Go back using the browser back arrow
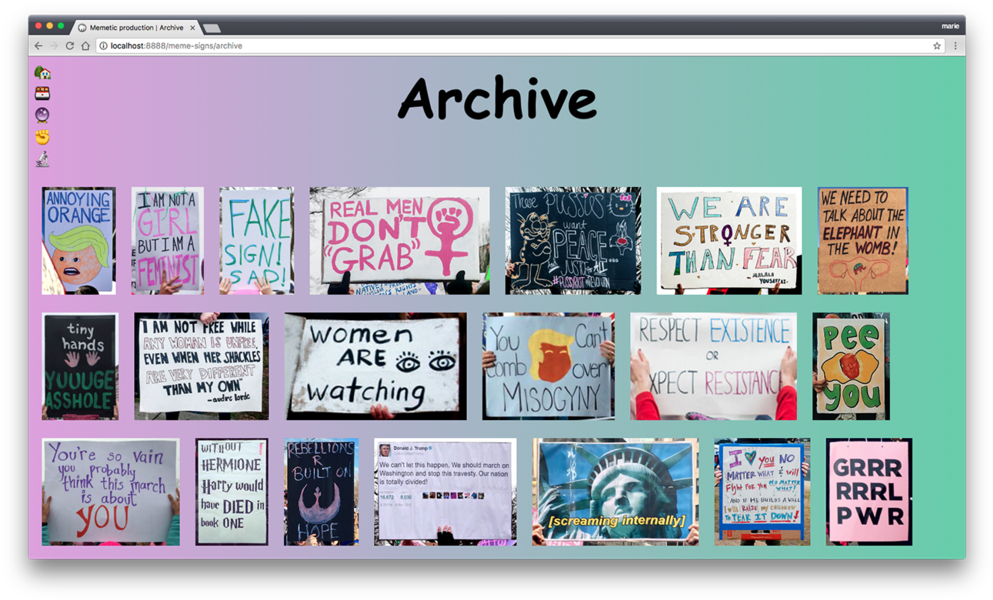Screen dimensions: 993x600 (x=39, y=46)
